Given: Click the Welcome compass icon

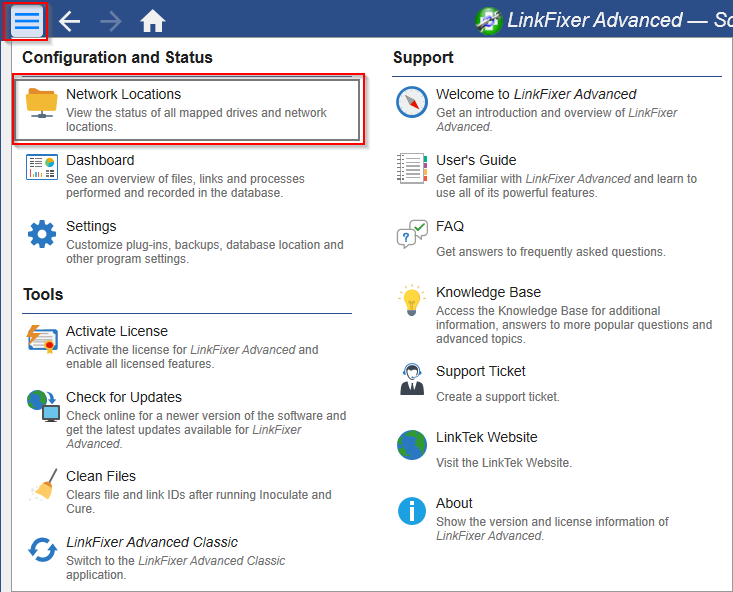Looking at the screenshot, I should tap(411, 102).
